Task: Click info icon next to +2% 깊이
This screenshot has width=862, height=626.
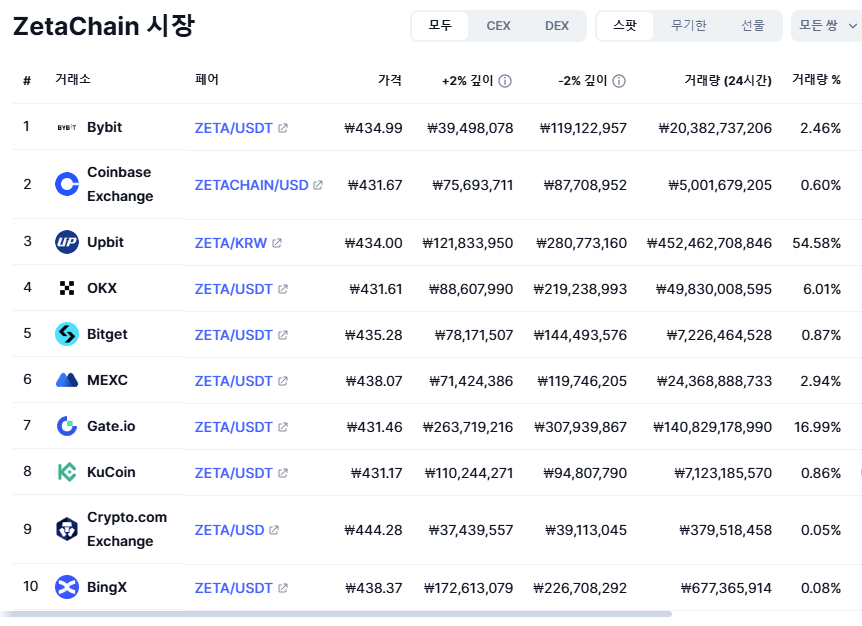Action: click(x=505, y=81)
